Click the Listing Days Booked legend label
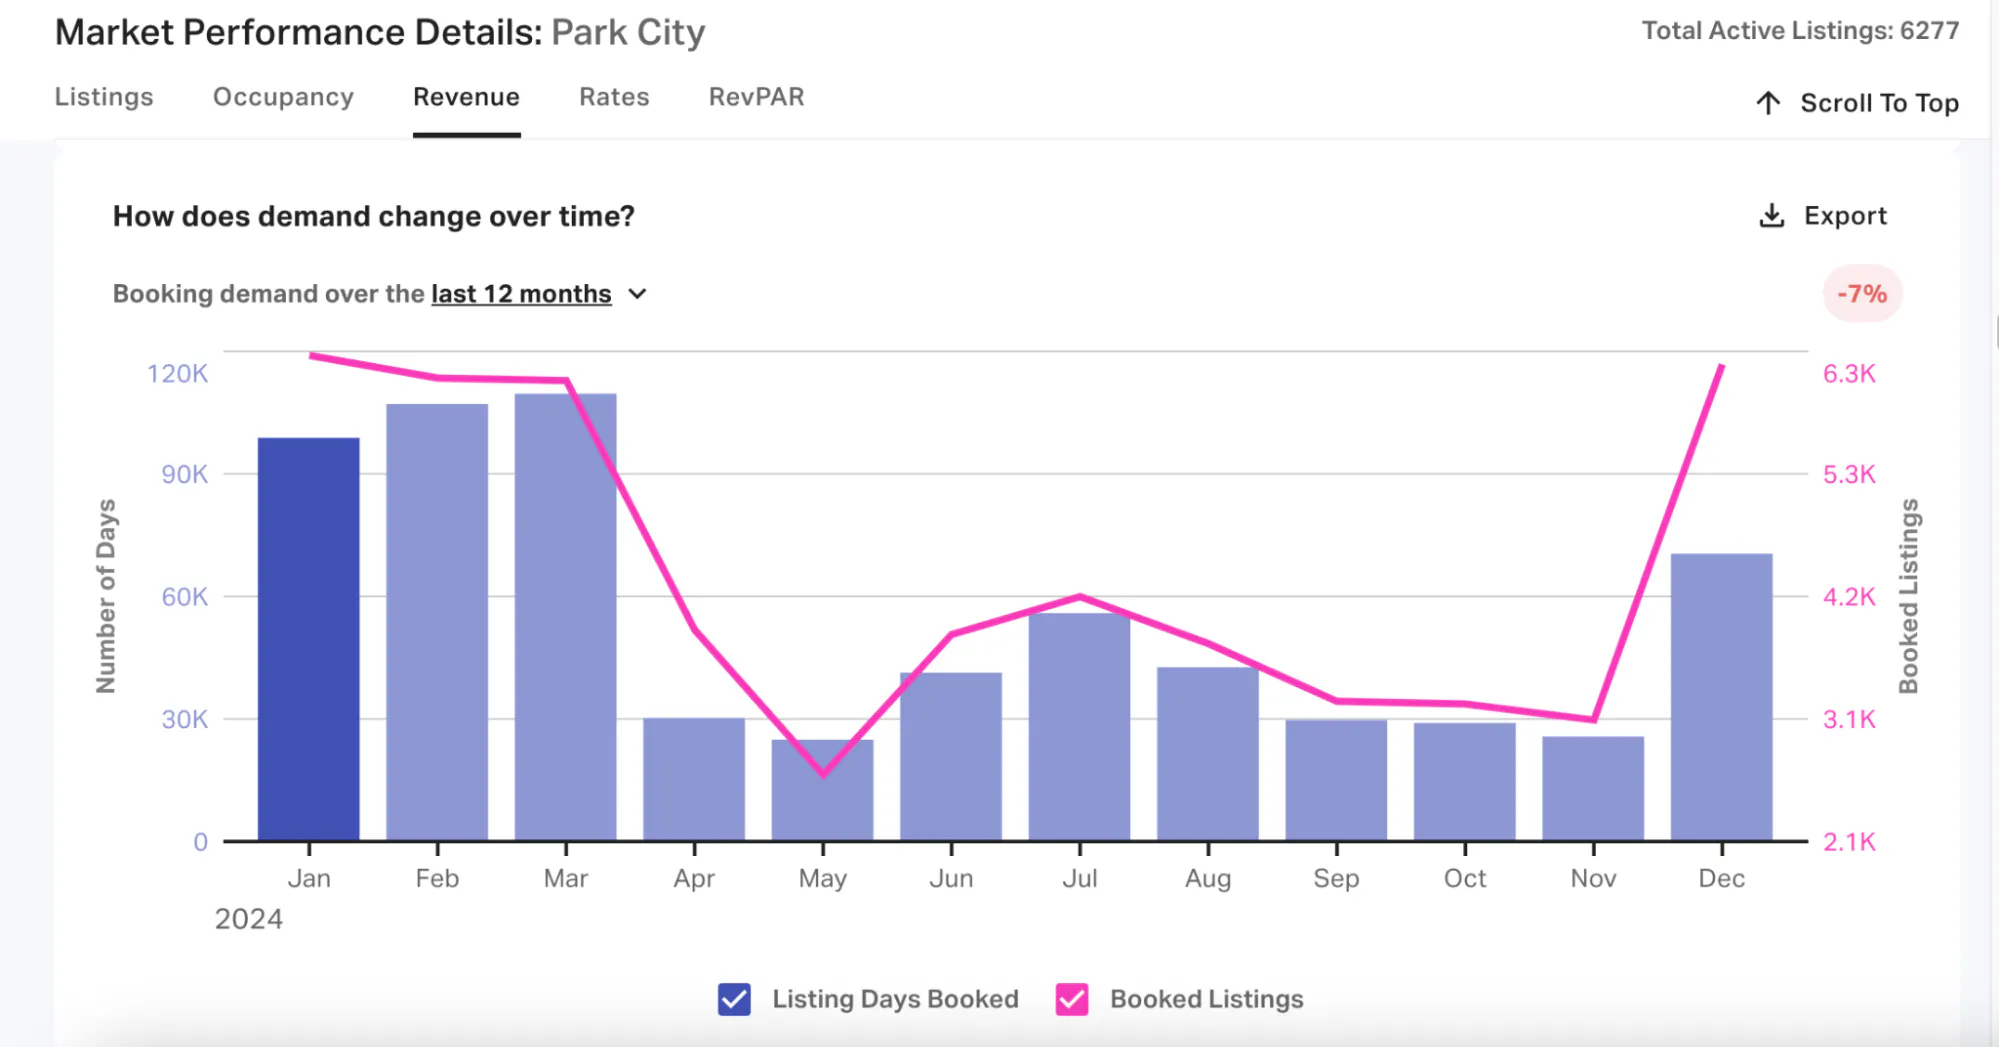 895,999
